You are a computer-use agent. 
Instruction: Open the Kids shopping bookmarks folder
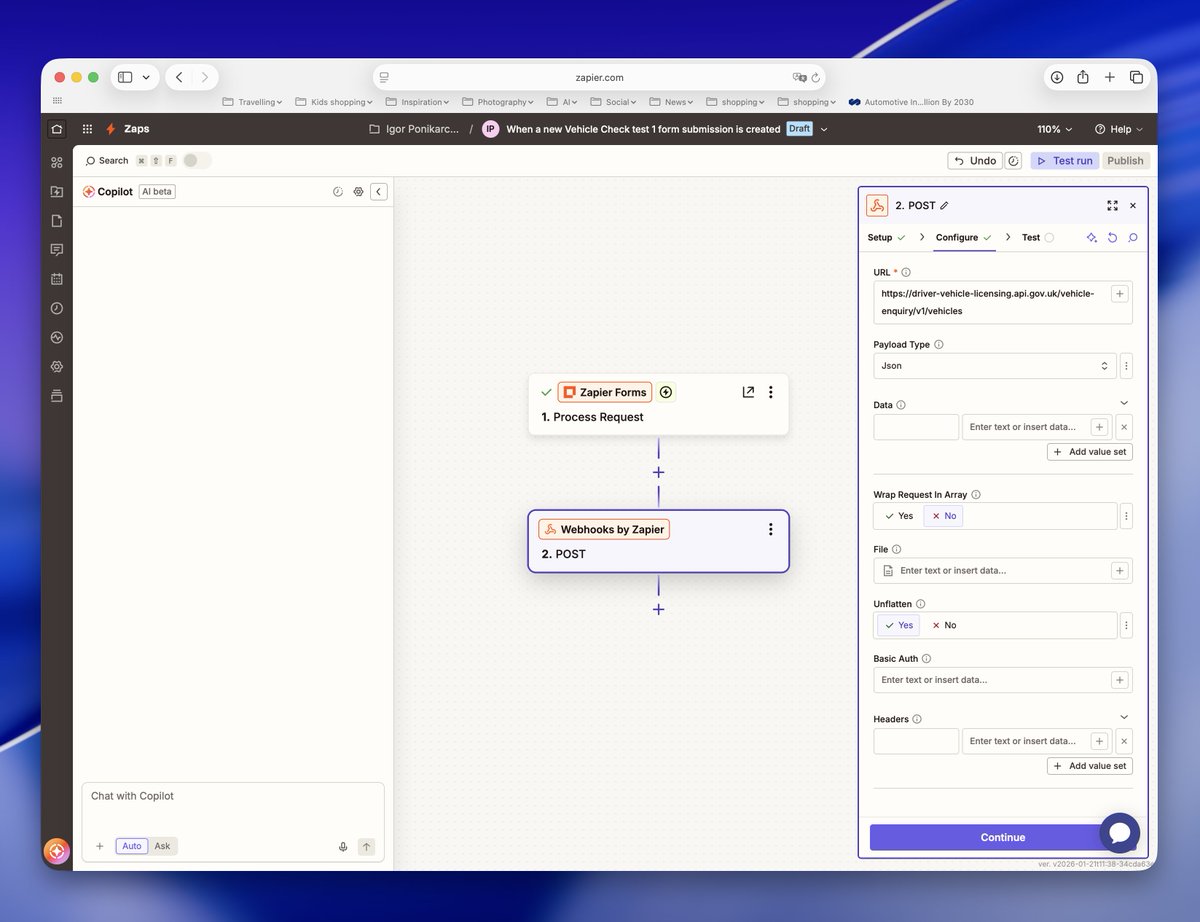(335, 102)
